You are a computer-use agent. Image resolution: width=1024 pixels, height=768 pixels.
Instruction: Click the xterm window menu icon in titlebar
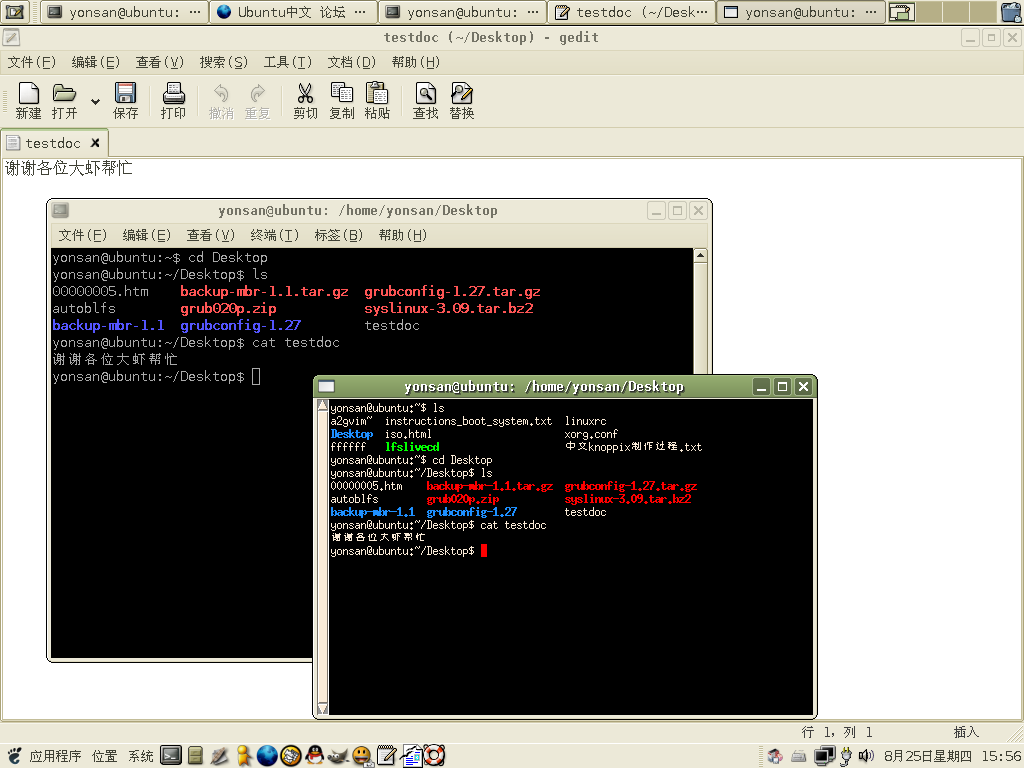point(327,387)
